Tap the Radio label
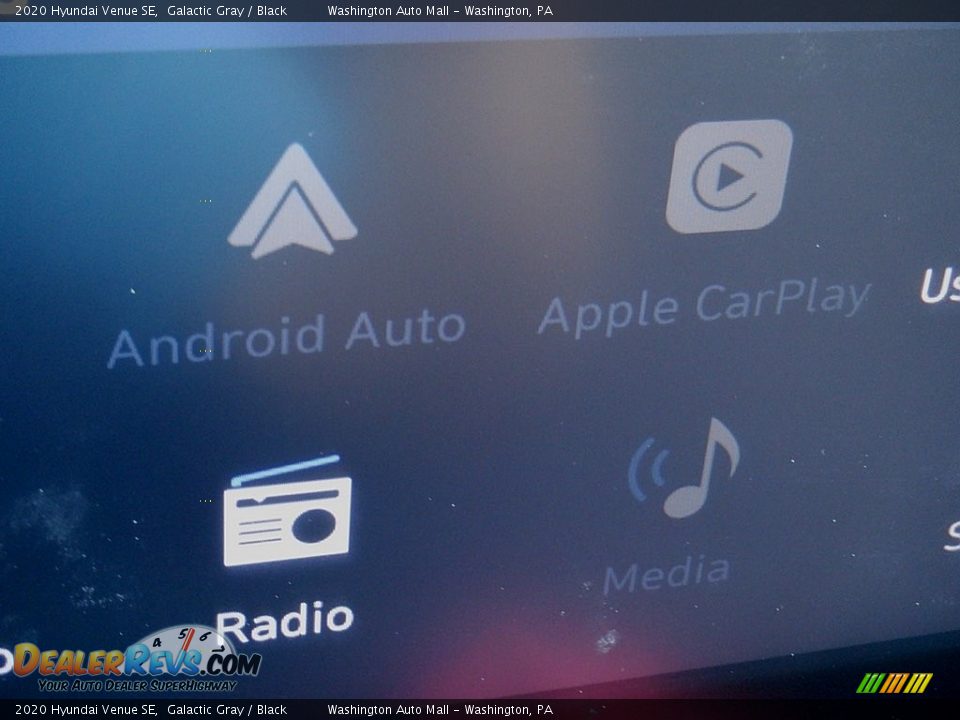This screenshot has width=960, height=720. point(285,621)
